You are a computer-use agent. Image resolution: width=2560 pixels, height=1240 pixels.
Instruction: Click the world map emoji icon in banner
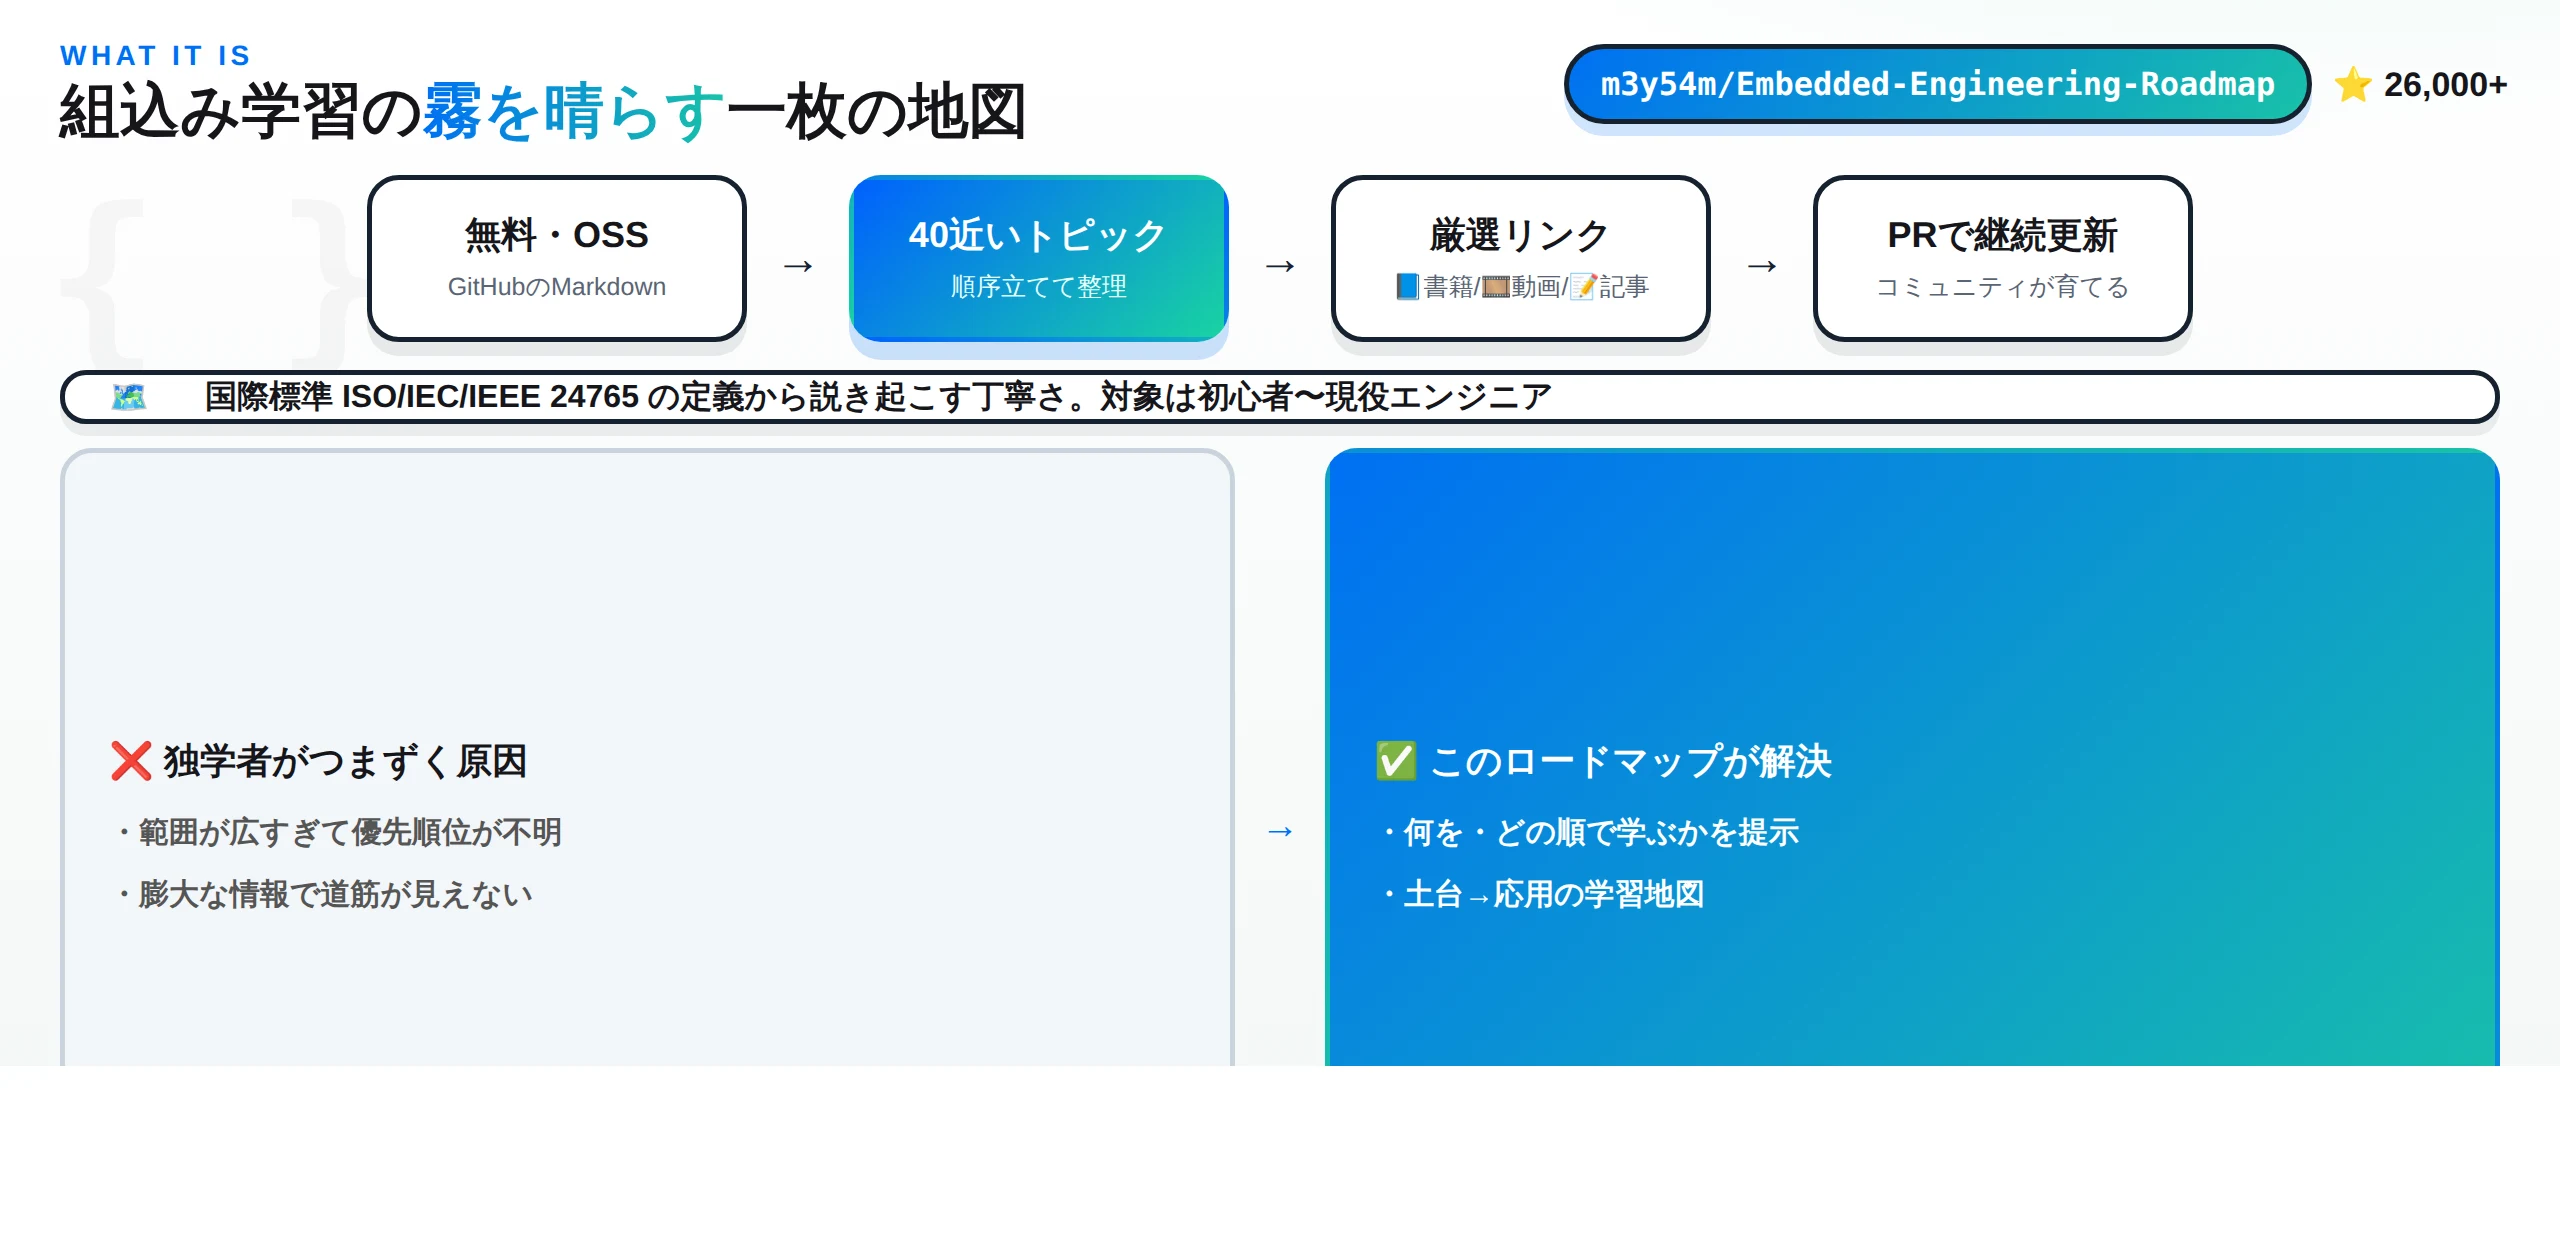coord(129,397)
